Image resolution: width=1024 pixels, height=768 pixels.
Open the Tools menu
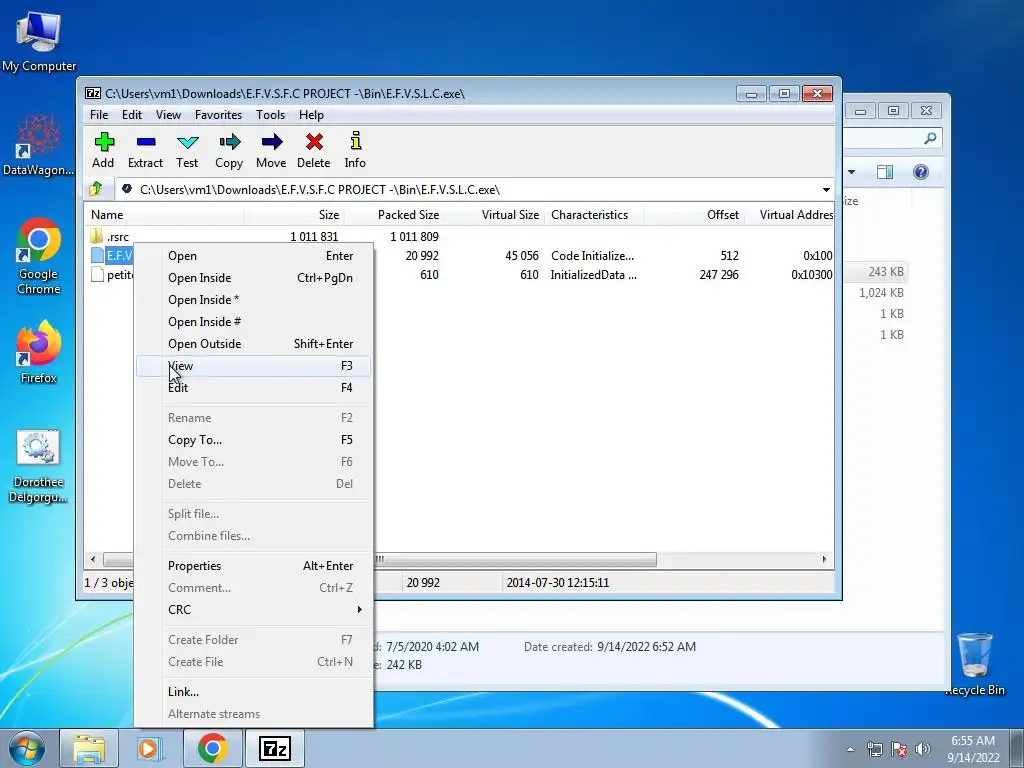[270, 114]
